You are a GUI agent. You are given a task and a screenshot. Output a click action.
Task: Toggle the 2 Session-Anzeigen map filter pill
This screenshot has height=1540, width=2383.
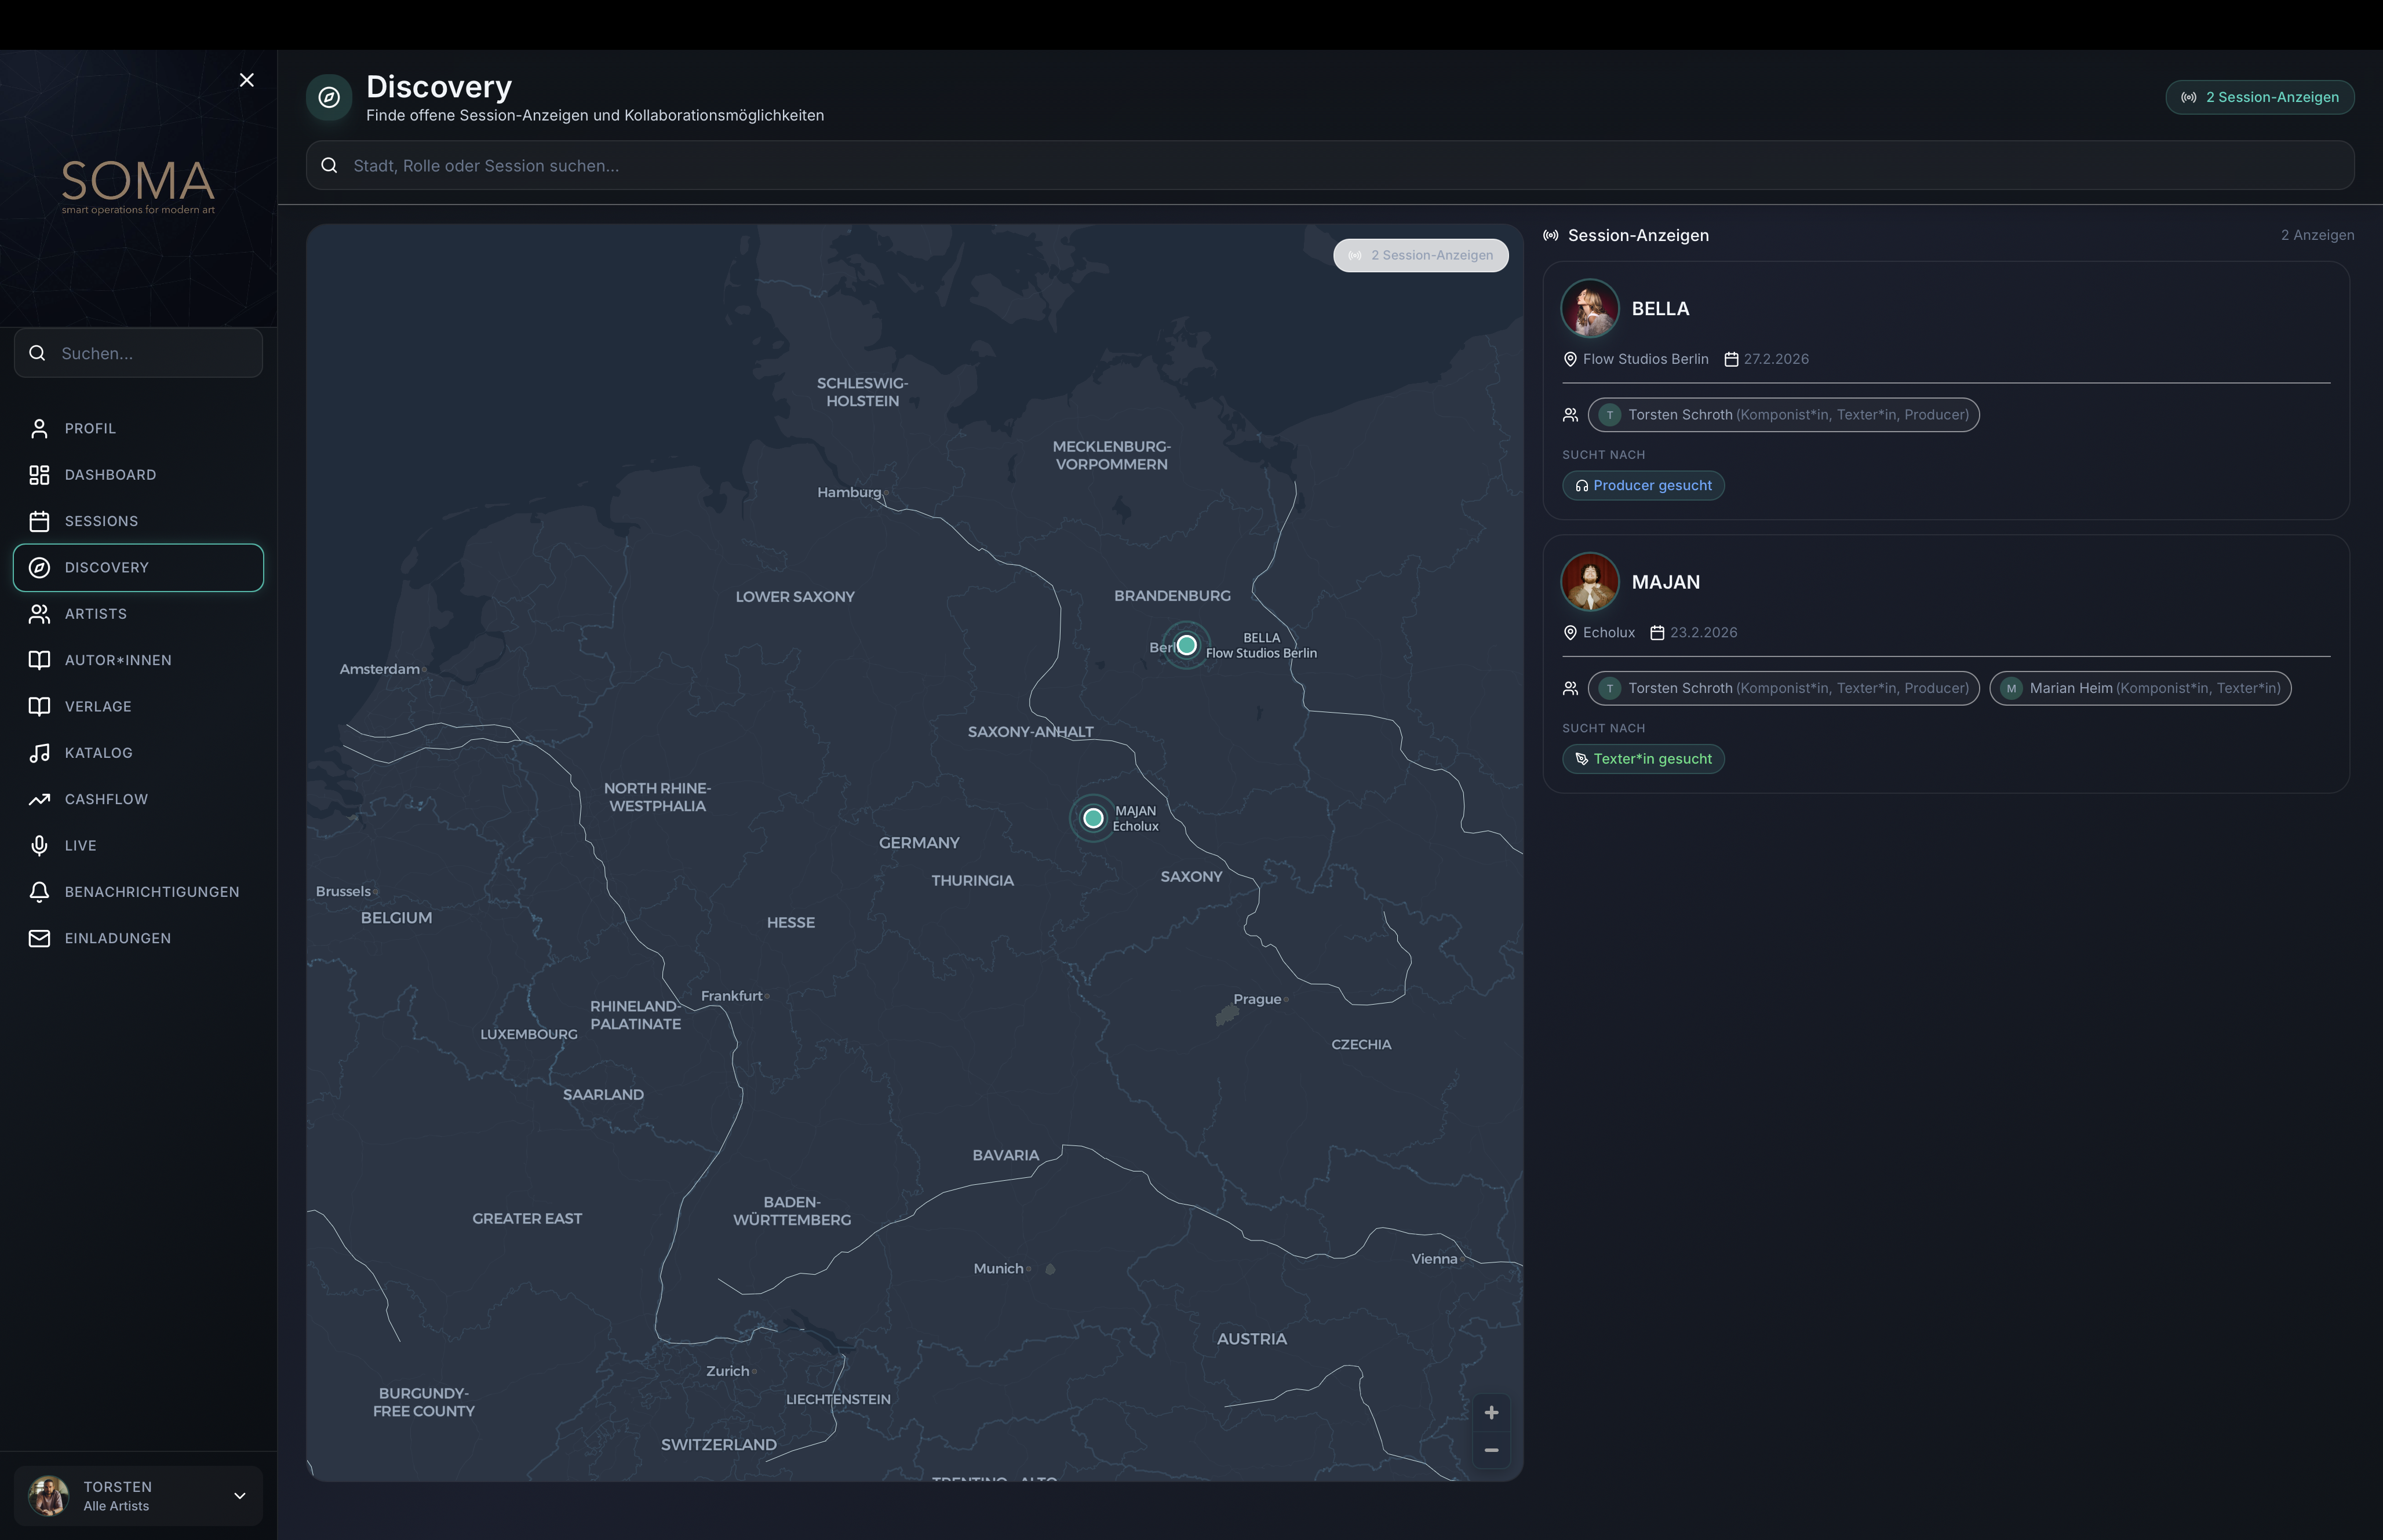(1421, 255)
